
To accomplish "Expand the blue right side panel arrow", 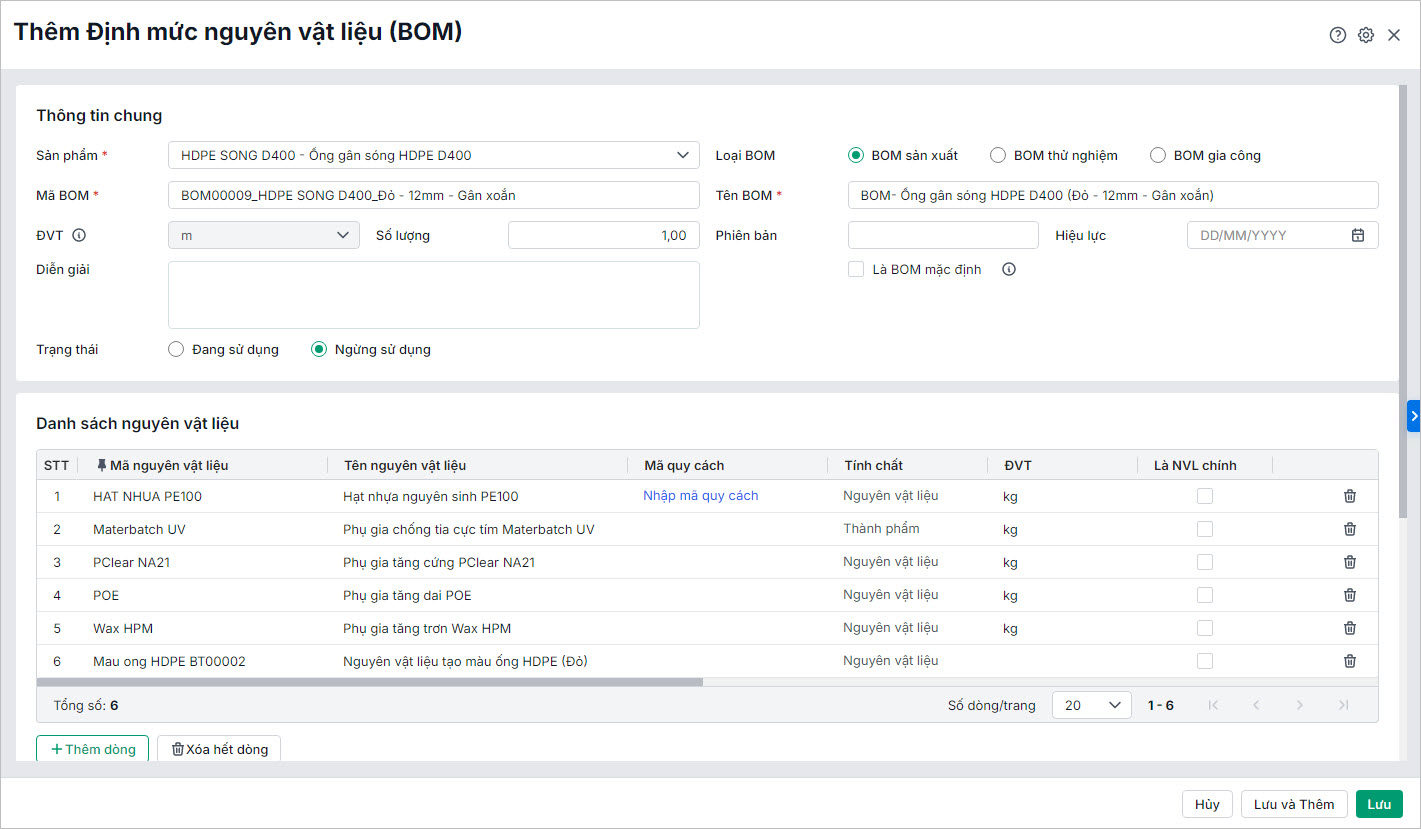I will (x=1413, y=415).
